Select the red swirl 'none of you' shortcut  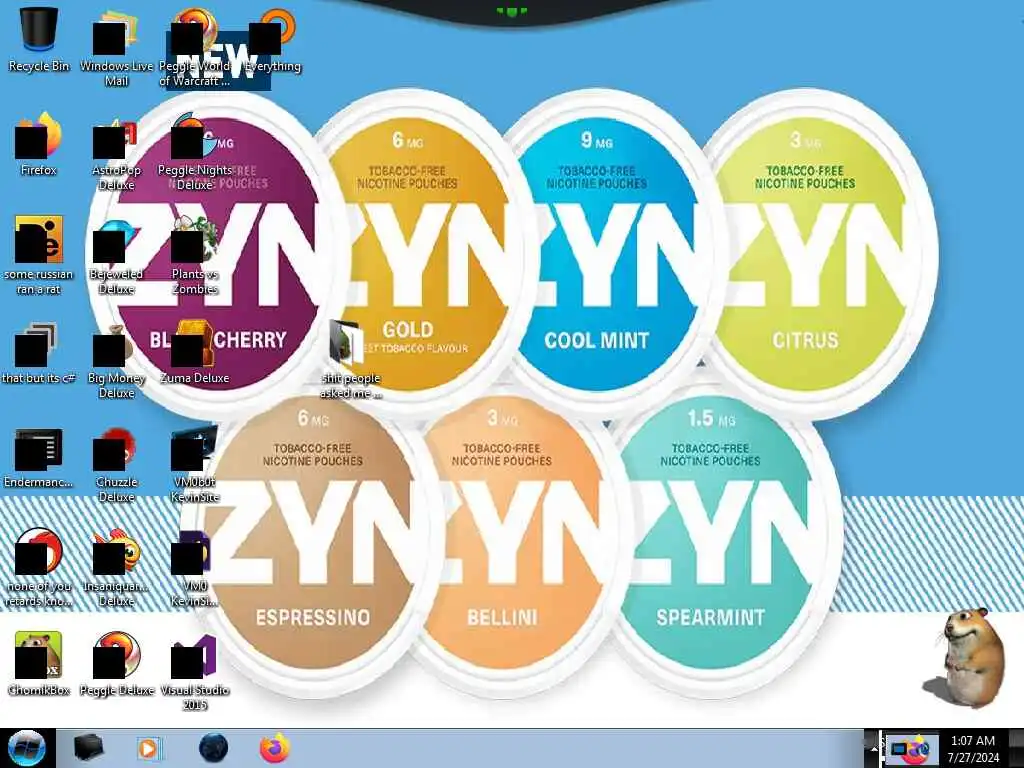pos(39,567)
